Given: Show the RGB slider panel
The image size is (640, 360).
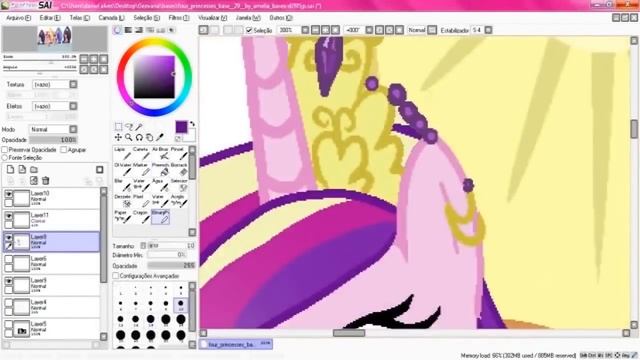Looking at the screenshot, I should (128, 30).
